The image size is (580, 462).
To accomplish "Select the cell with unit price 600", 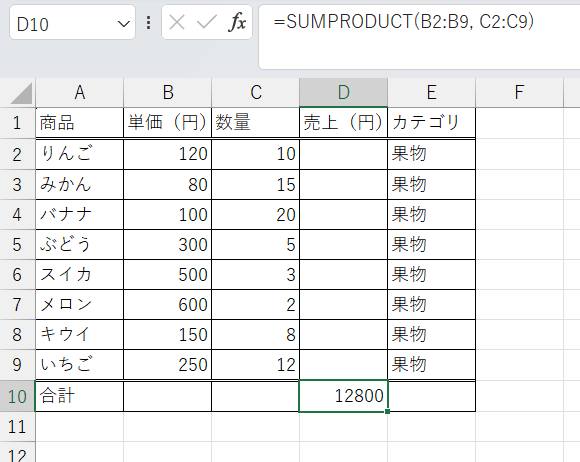I will pyautogui.click(x=168, y=304).
